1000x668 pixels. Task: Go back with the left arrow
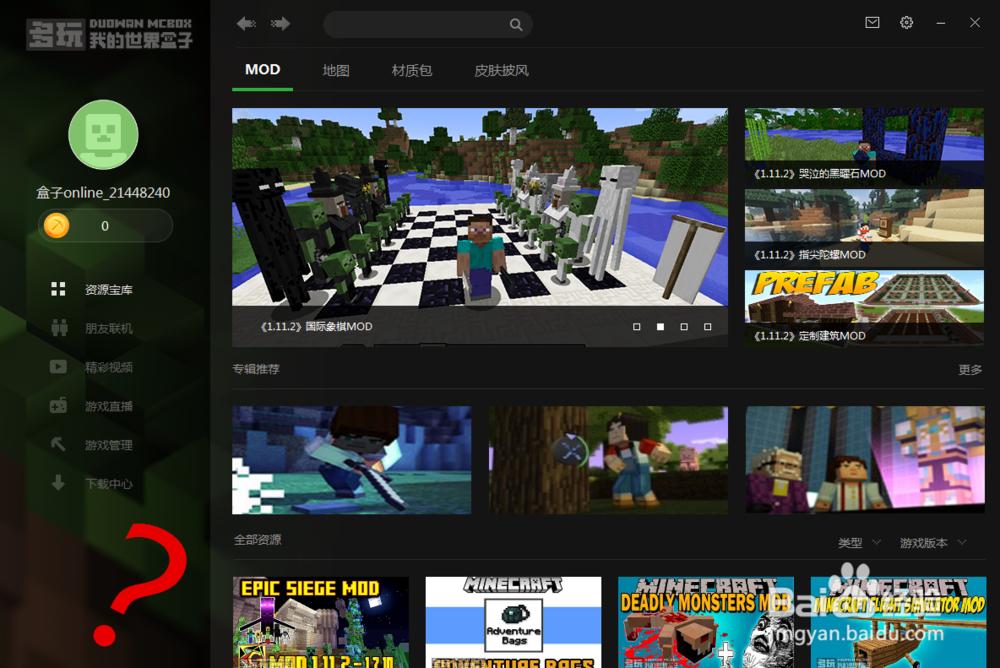click(246, 24)
